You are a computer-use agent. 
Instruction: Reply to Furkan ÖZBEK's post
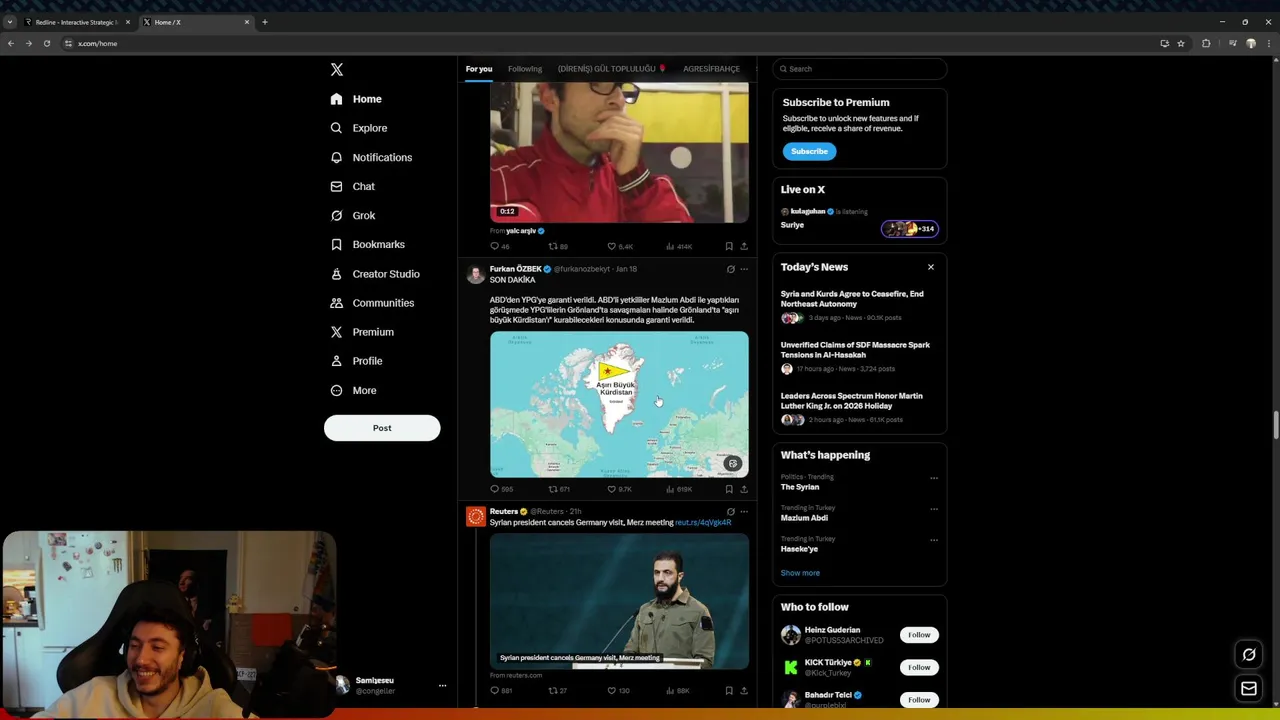(x=501, y=489)
